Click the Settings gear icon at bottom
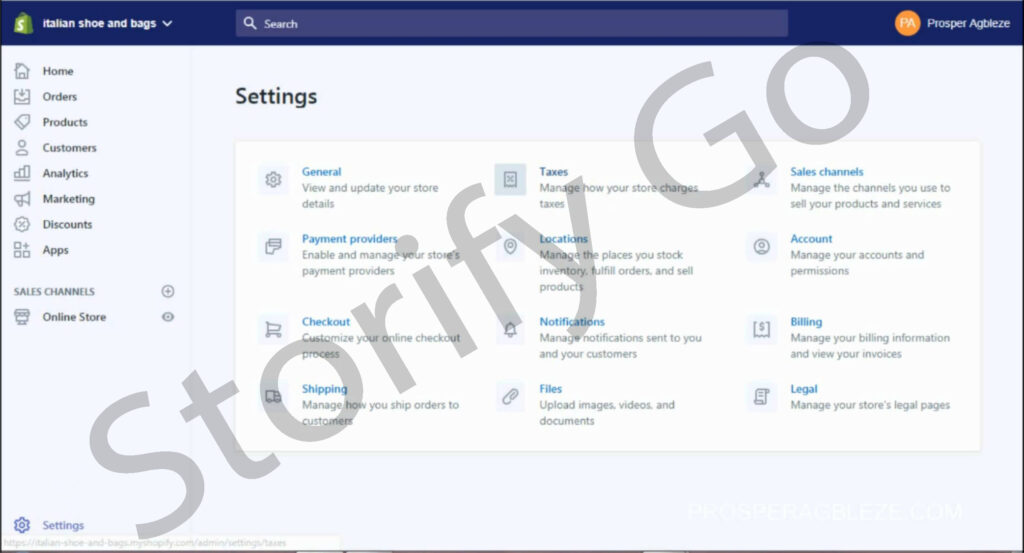The width and height of the screenshot is (1024, 553). 22,525
